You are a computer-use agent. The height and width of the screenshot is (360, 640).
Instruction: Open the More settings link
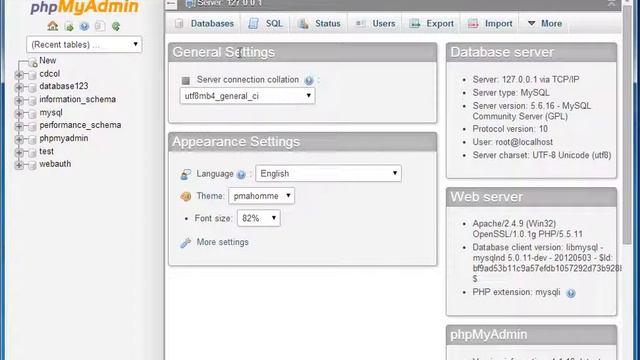pyautogui.click(x=222, y=242)
